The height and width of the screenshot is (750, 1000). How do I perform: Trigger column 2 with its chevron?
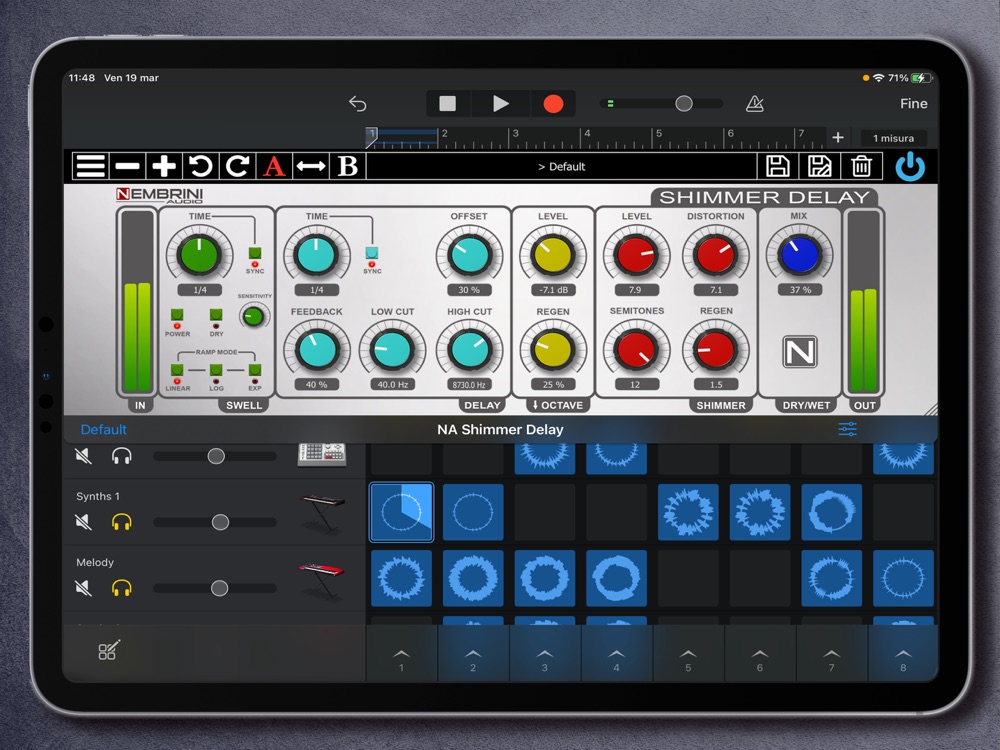[473, 655]
